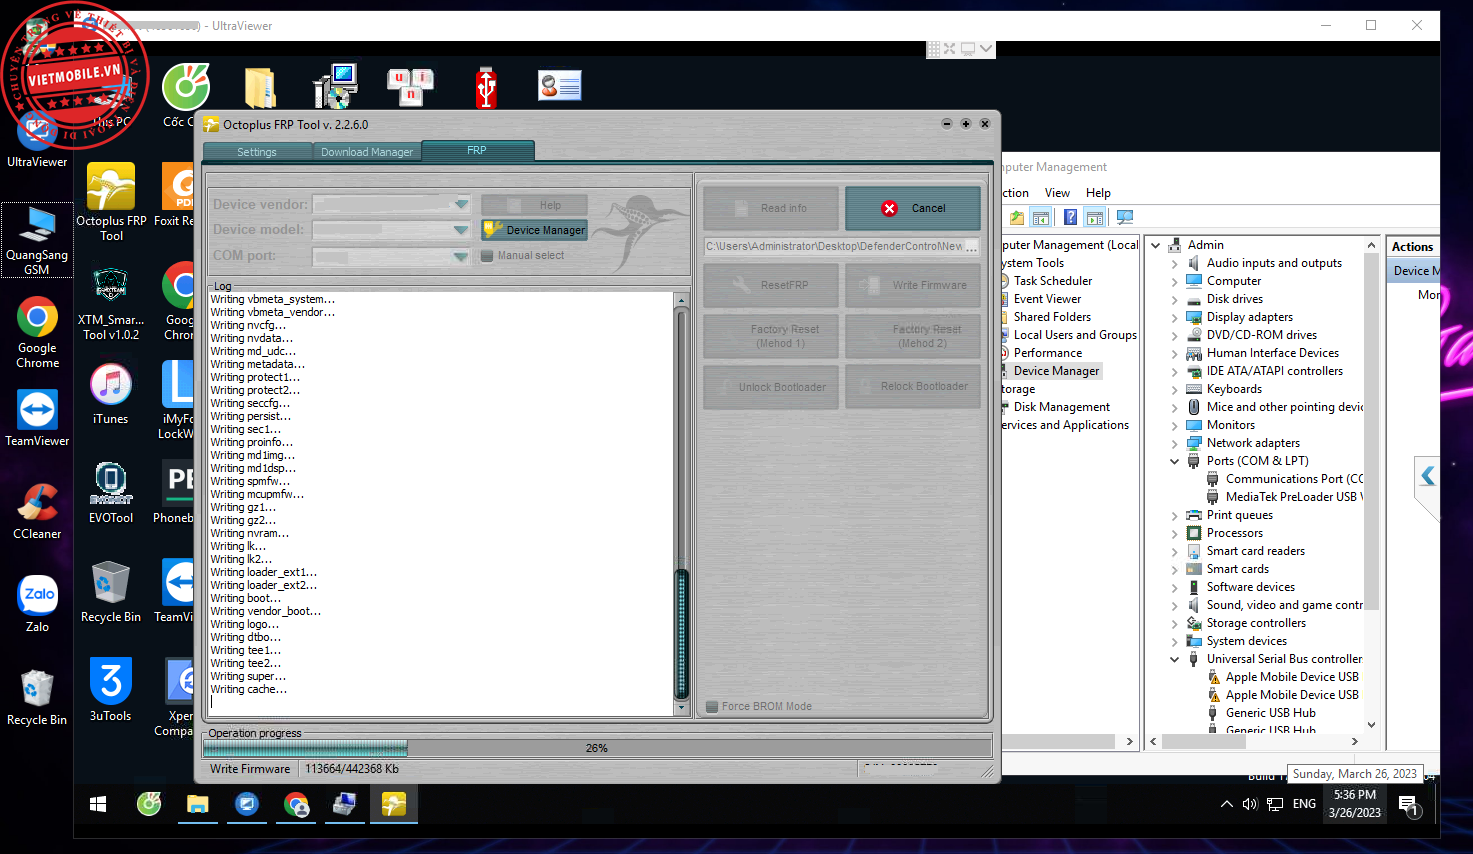1473x854 pixels.
Task: Click the operation progress bar
Action: pyautogui.click(x=597, y=748)
